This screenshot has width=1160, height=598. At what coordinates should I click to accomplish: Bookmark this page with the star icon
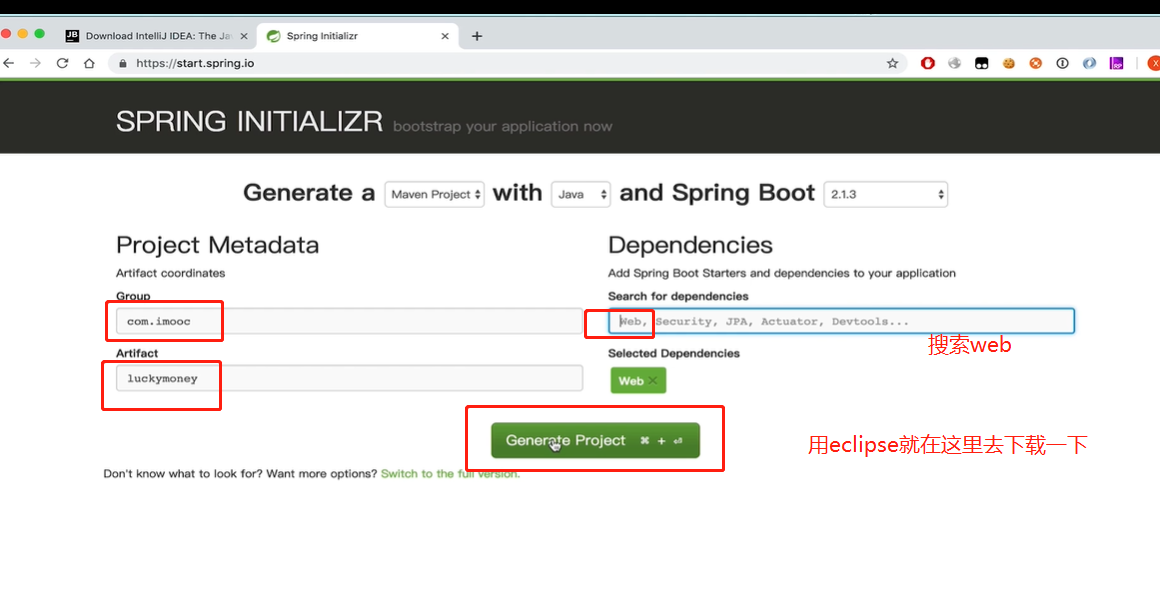pyautogui.click(x=892, y=64)
